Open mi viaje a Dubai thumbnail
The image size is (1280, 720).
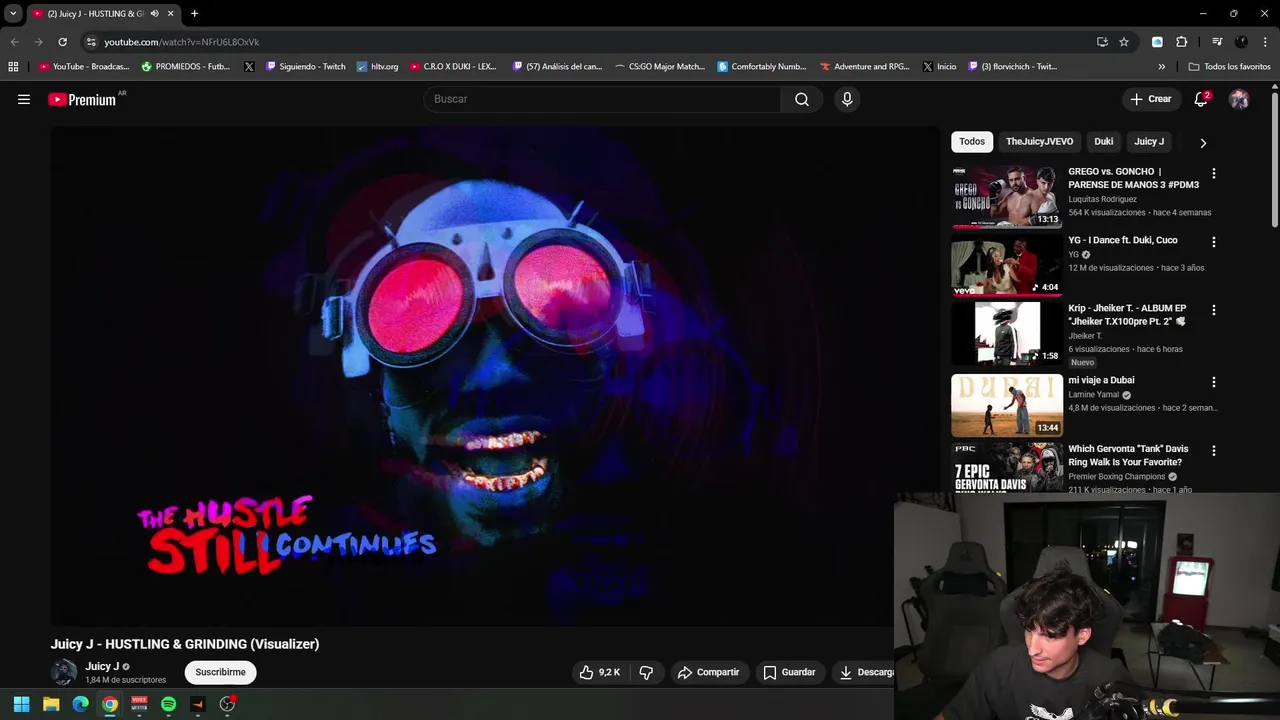point(1006,405)
